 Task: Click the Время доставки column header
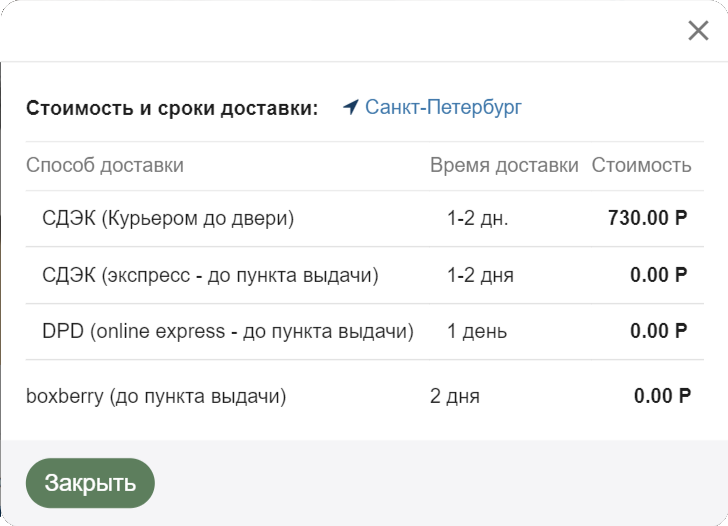coord(504,165)
